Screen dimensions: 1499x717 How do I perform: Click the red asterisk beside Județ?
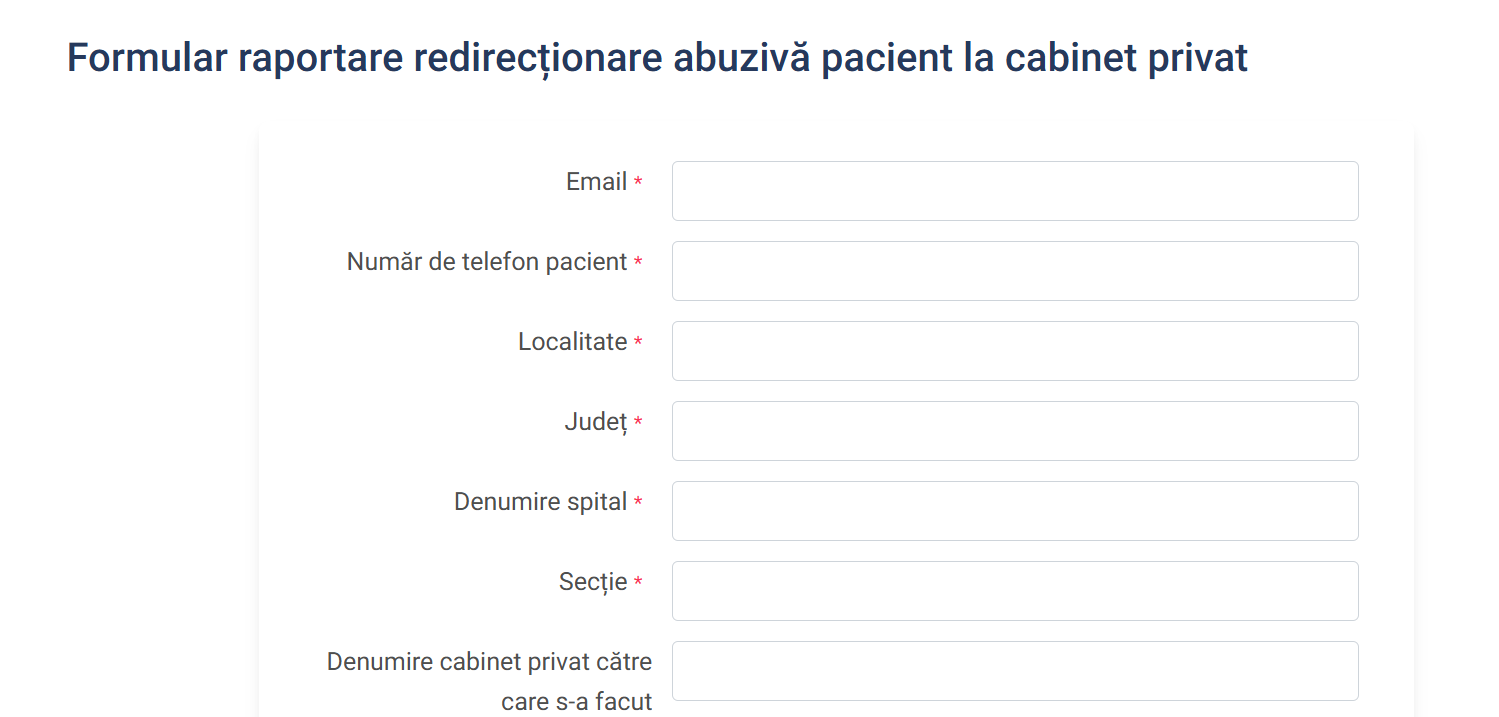[x=638, y=423]
